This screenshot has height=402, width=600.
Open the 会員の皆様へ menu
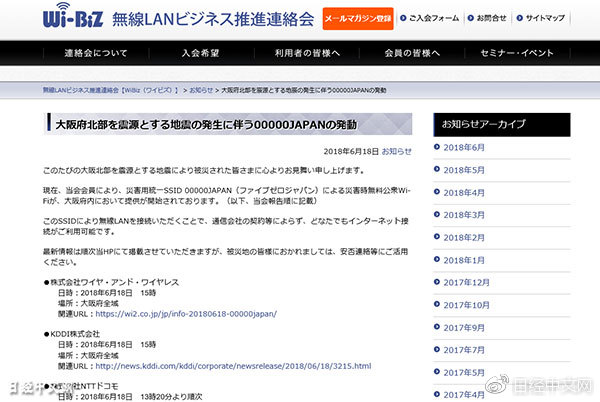click(412, 53)
